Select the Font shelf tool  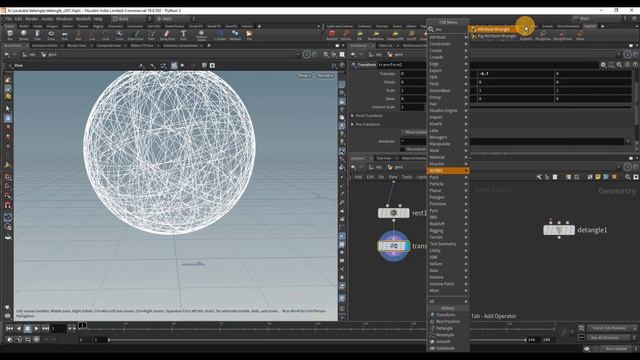coord(183,35)
